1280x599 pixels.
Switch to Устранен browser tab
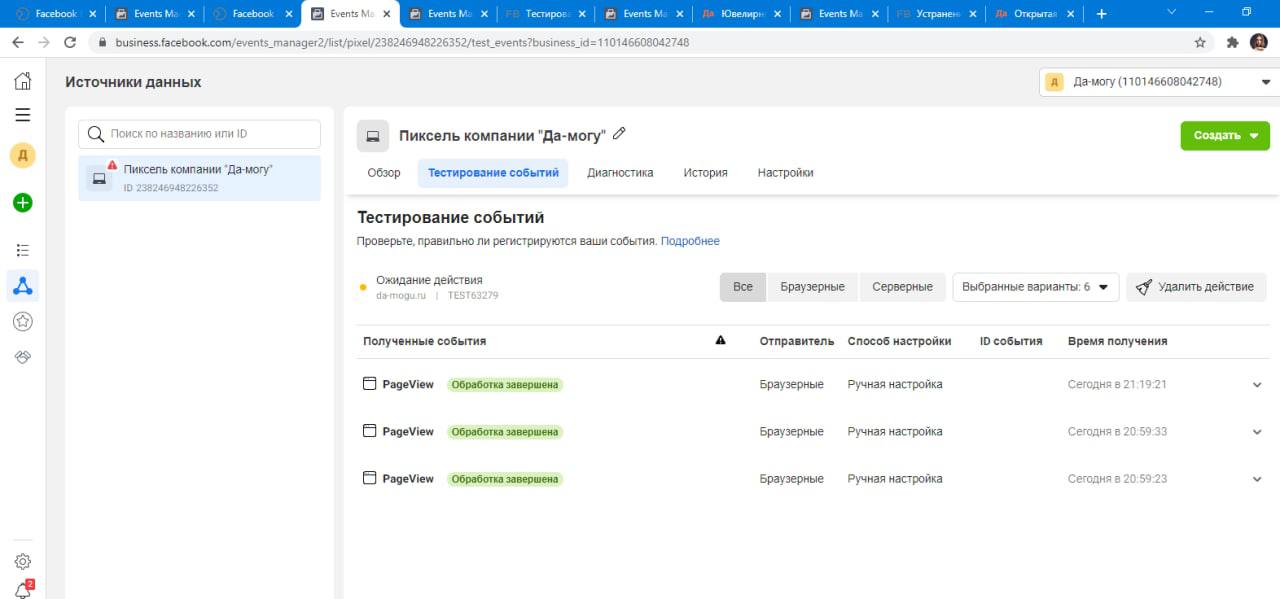point(937,14)
